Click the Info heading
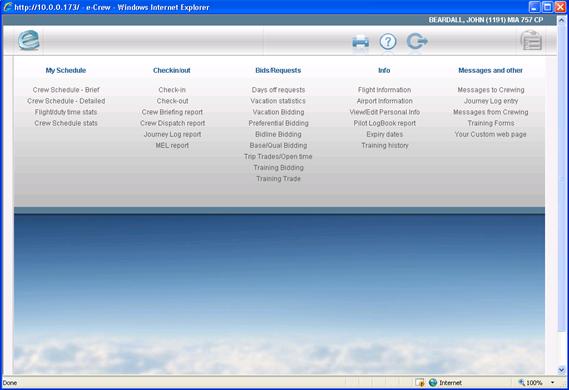 [x=384, y=70]
